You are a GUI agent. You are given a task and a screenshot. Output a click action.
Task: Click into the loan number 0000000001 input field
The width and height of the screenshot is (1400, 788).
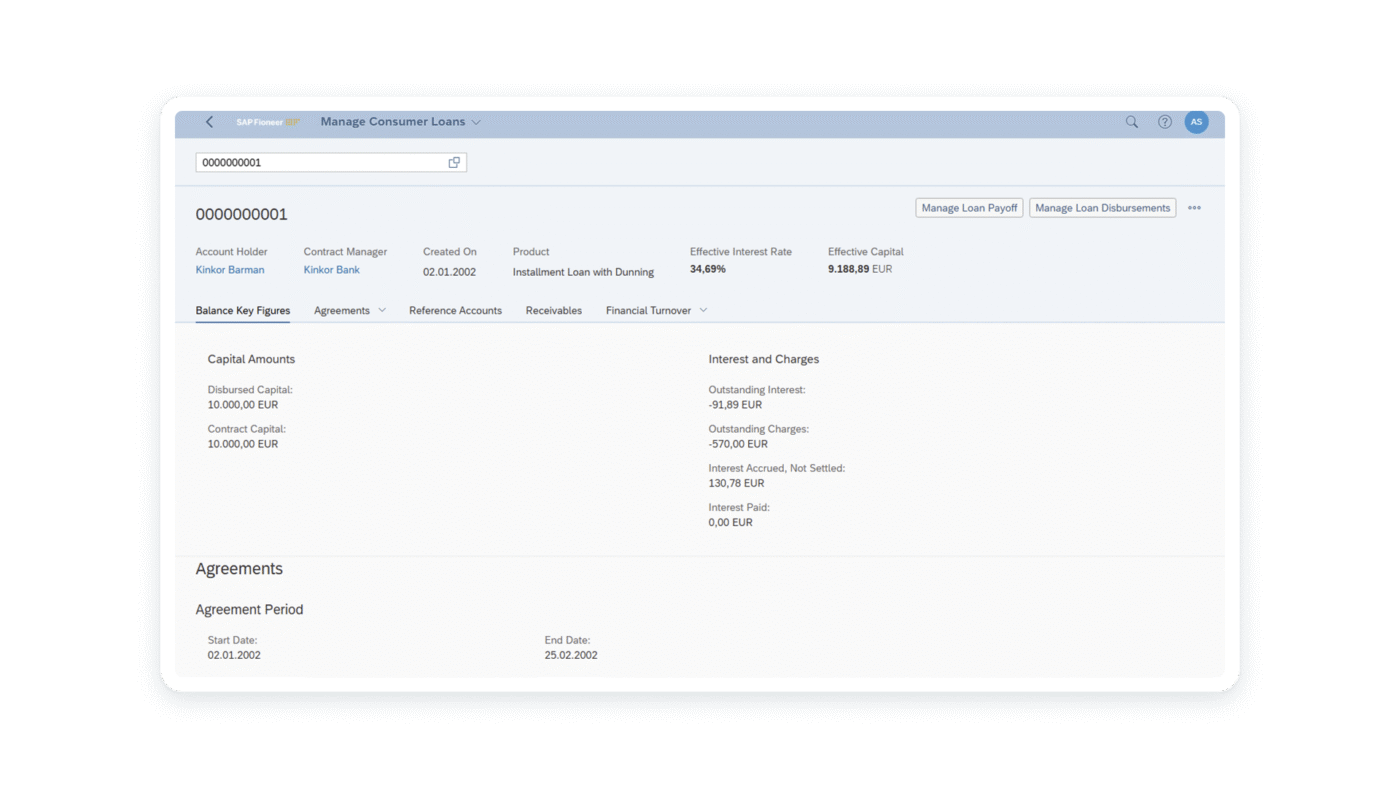tap(320, 162)
